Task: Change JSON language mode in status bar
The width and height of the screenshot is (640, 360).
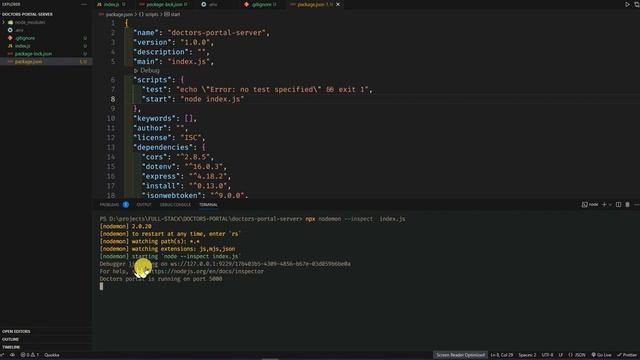Action: click(577, 355)
